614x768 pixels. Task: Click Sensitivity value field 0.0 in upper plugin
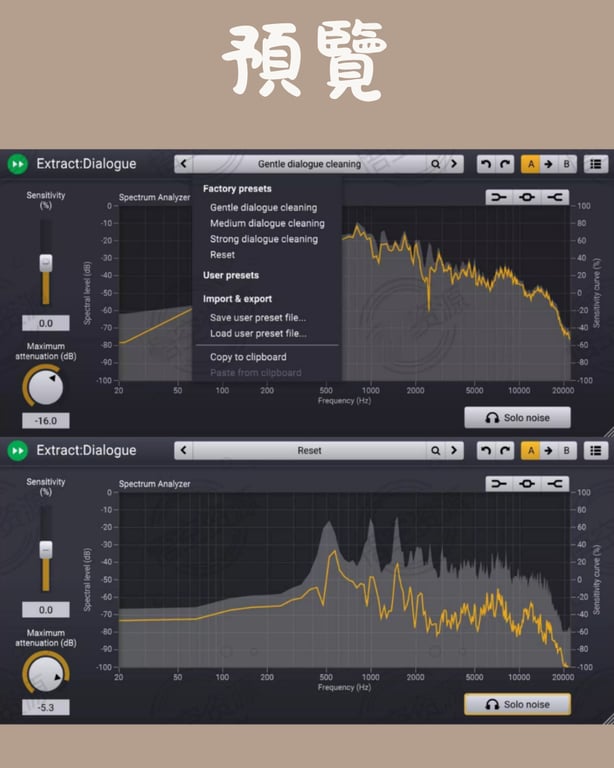(x=46, y=323)
